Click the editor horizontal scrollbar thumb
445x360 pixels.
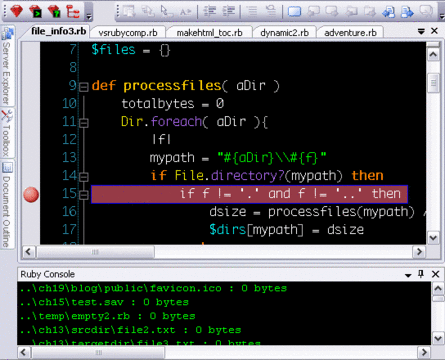click(x=95, y=252)
